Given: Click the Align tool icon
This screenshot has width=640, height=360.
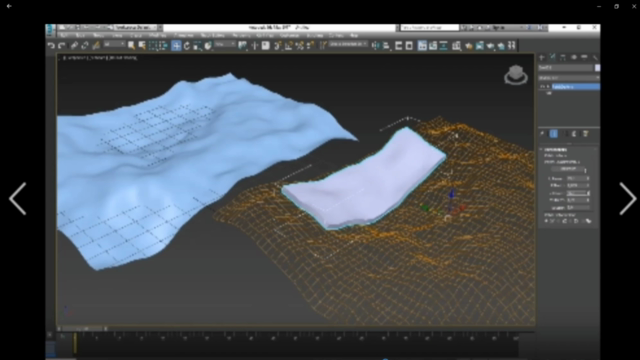Looking at the screenshot, I should [x=386, y=45].
